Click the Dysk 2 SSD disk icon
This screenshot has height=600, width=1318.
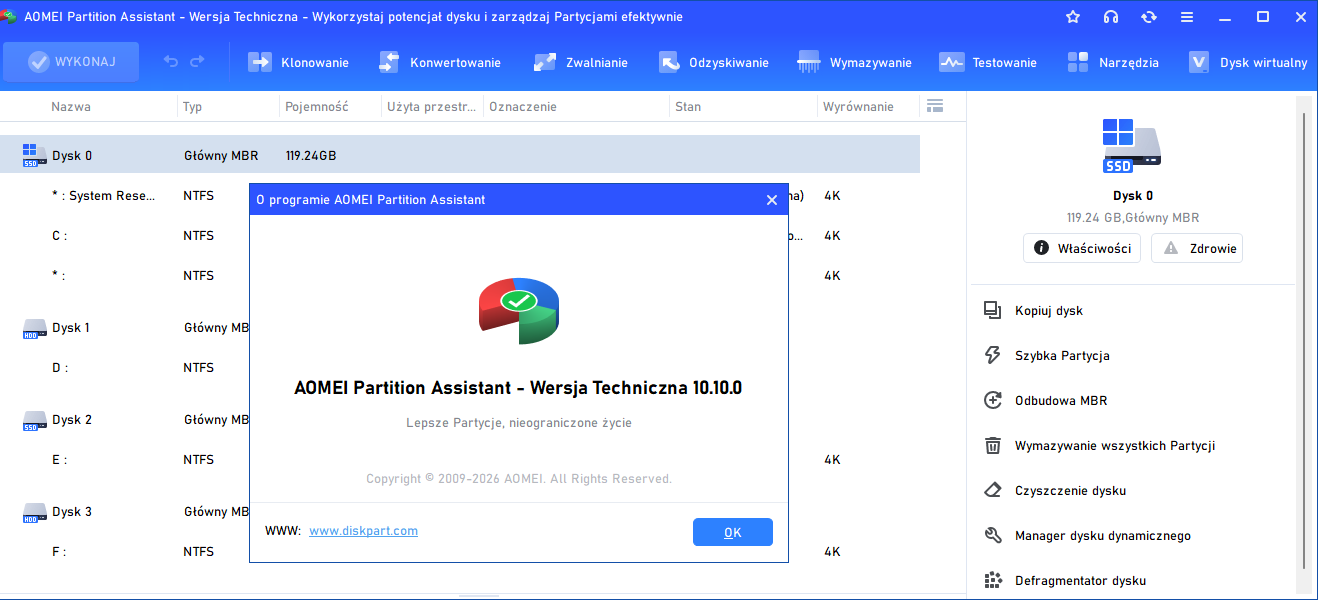[34, 420]
